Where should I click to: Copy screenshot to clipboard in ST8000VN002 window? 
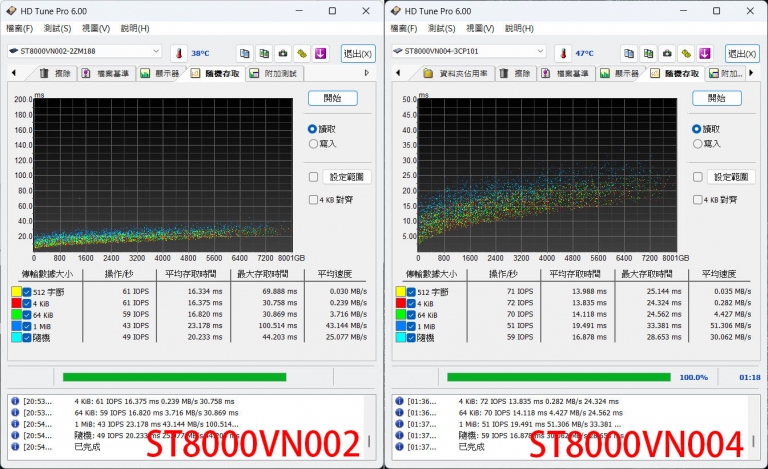[x=264, y=53]
